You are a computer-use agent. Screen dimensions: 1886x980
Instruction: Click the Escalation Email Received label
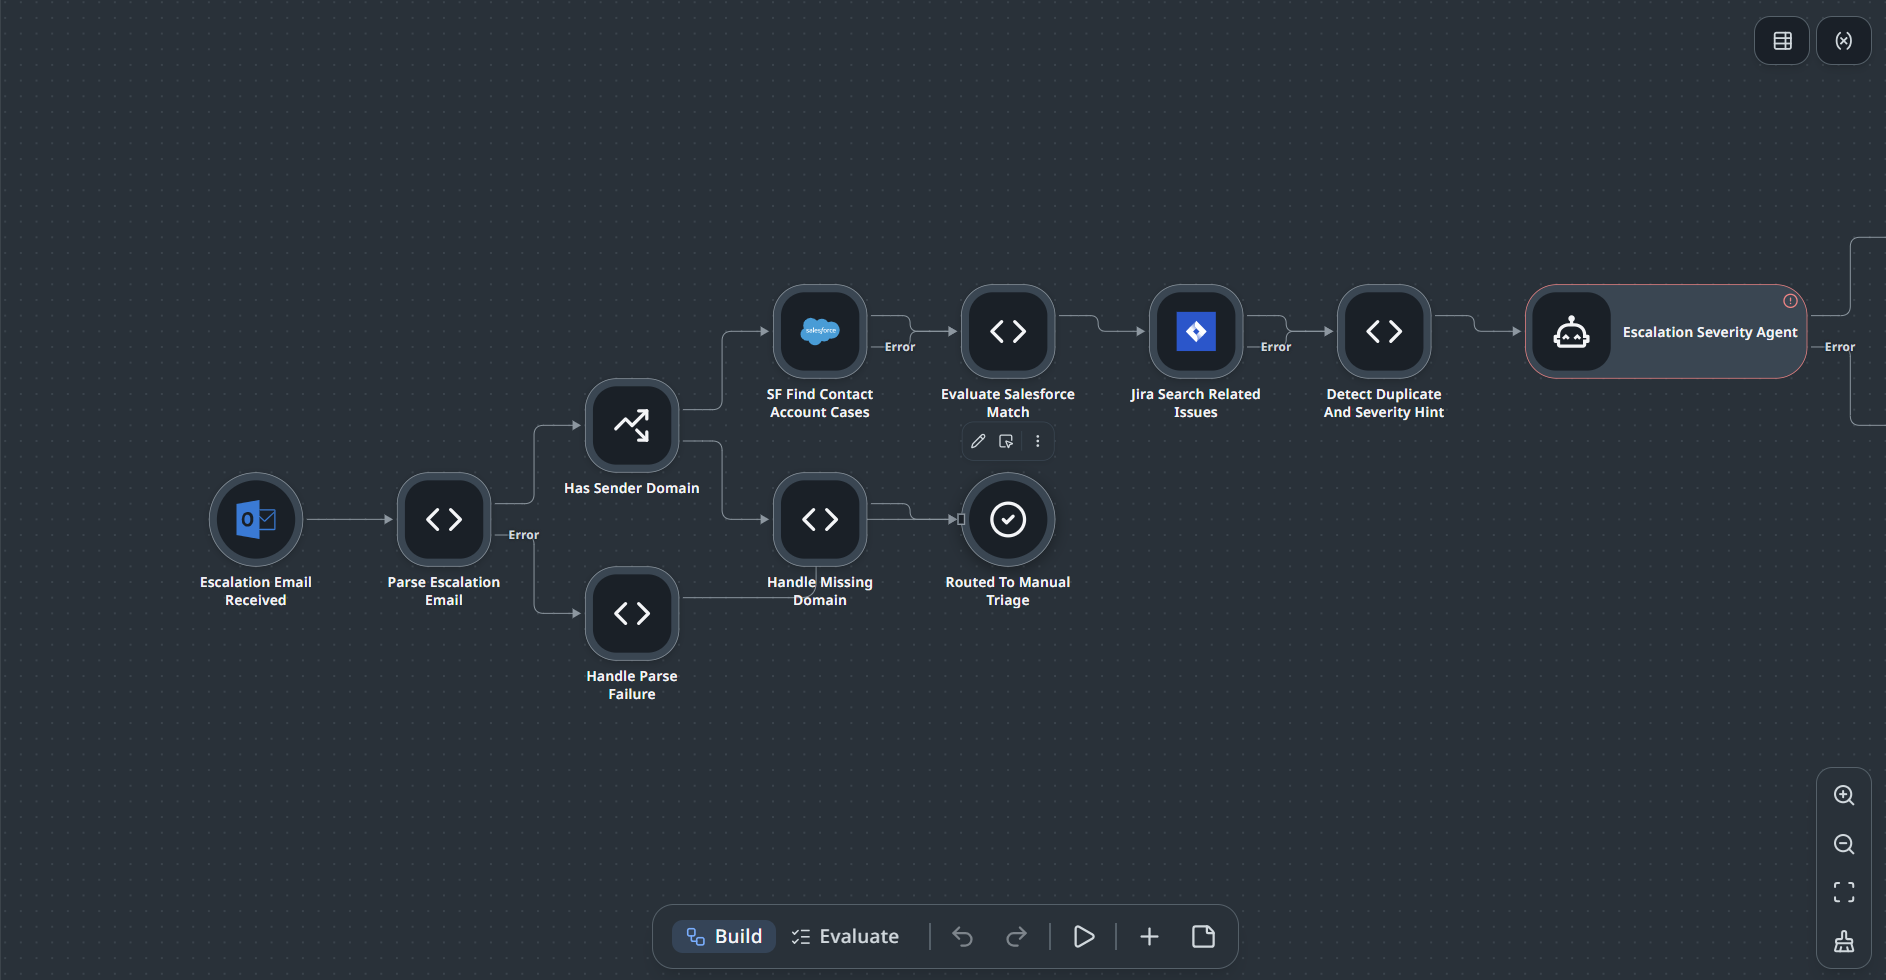[x=256, y=591]
